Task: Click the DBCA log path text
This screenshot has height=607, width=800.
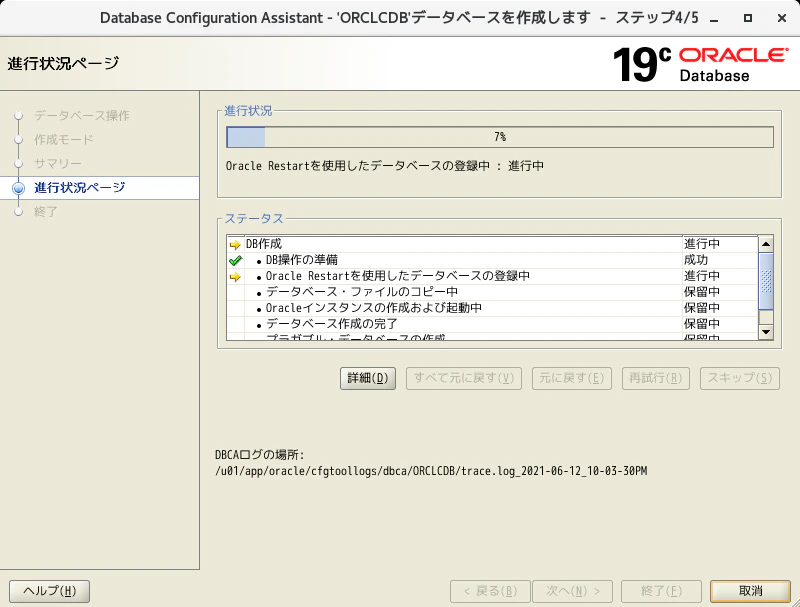Action: click(431, 471)
